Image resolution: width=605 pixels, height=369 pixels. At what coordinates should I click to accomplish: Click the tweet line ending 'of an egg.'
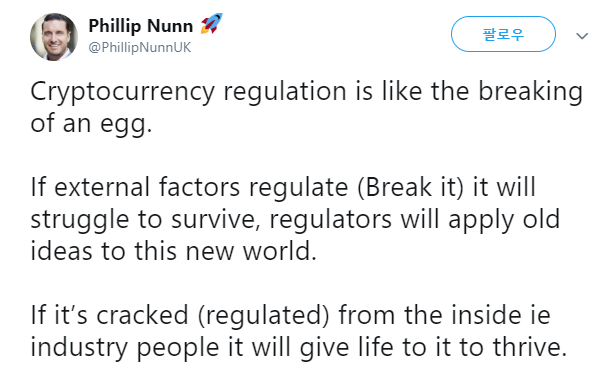[x=91, y=124]
